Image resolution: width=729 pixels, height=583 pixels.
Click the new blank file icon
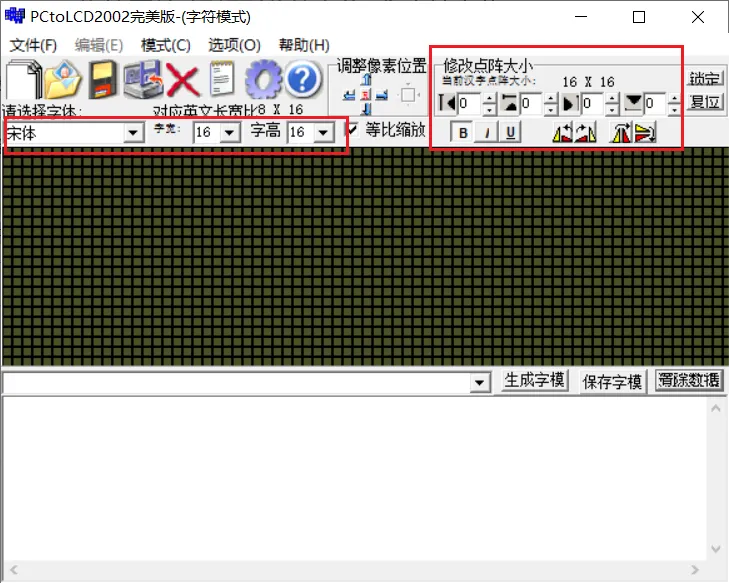pos(23,79)
